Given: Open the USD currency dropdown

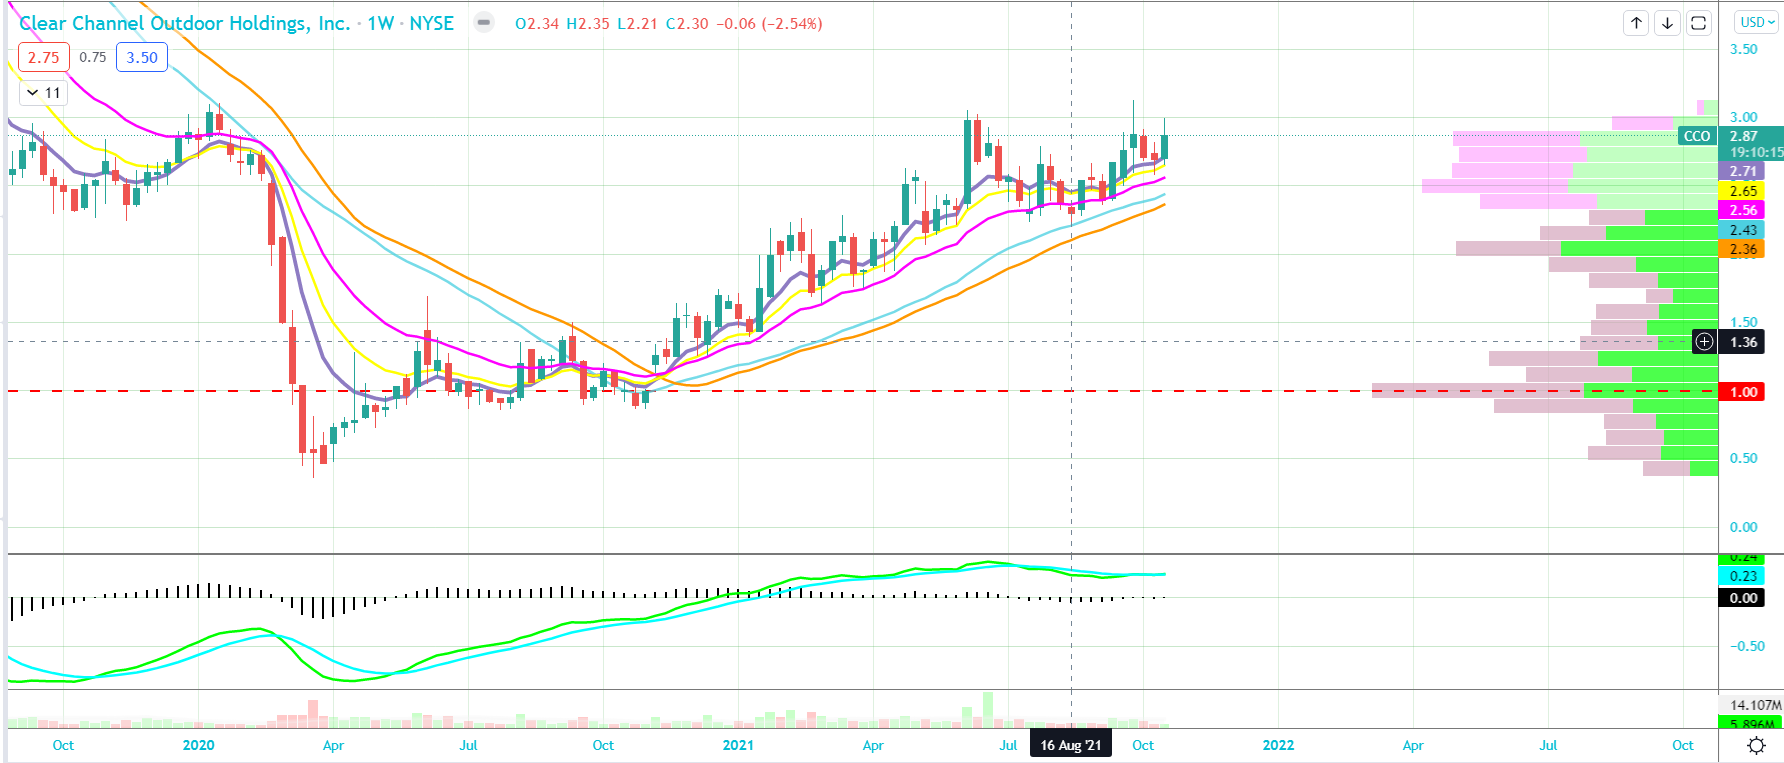Looking at the screenshot, I should [x=1757, y=22].
